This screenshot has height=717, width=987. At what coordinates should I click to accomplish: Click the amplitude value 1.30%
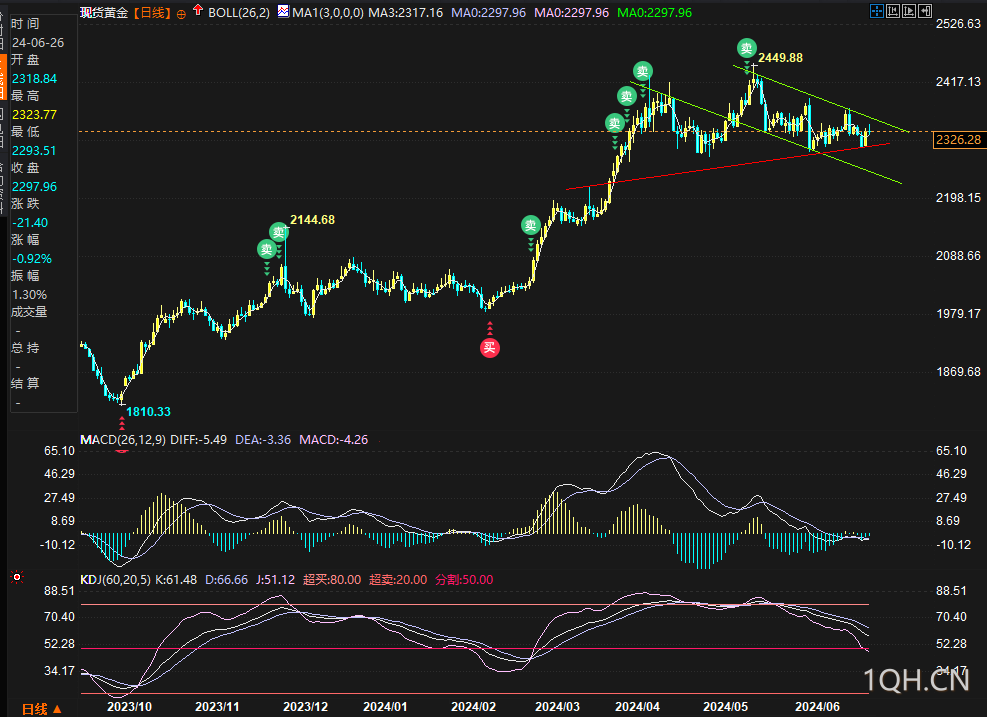point(30,295)
